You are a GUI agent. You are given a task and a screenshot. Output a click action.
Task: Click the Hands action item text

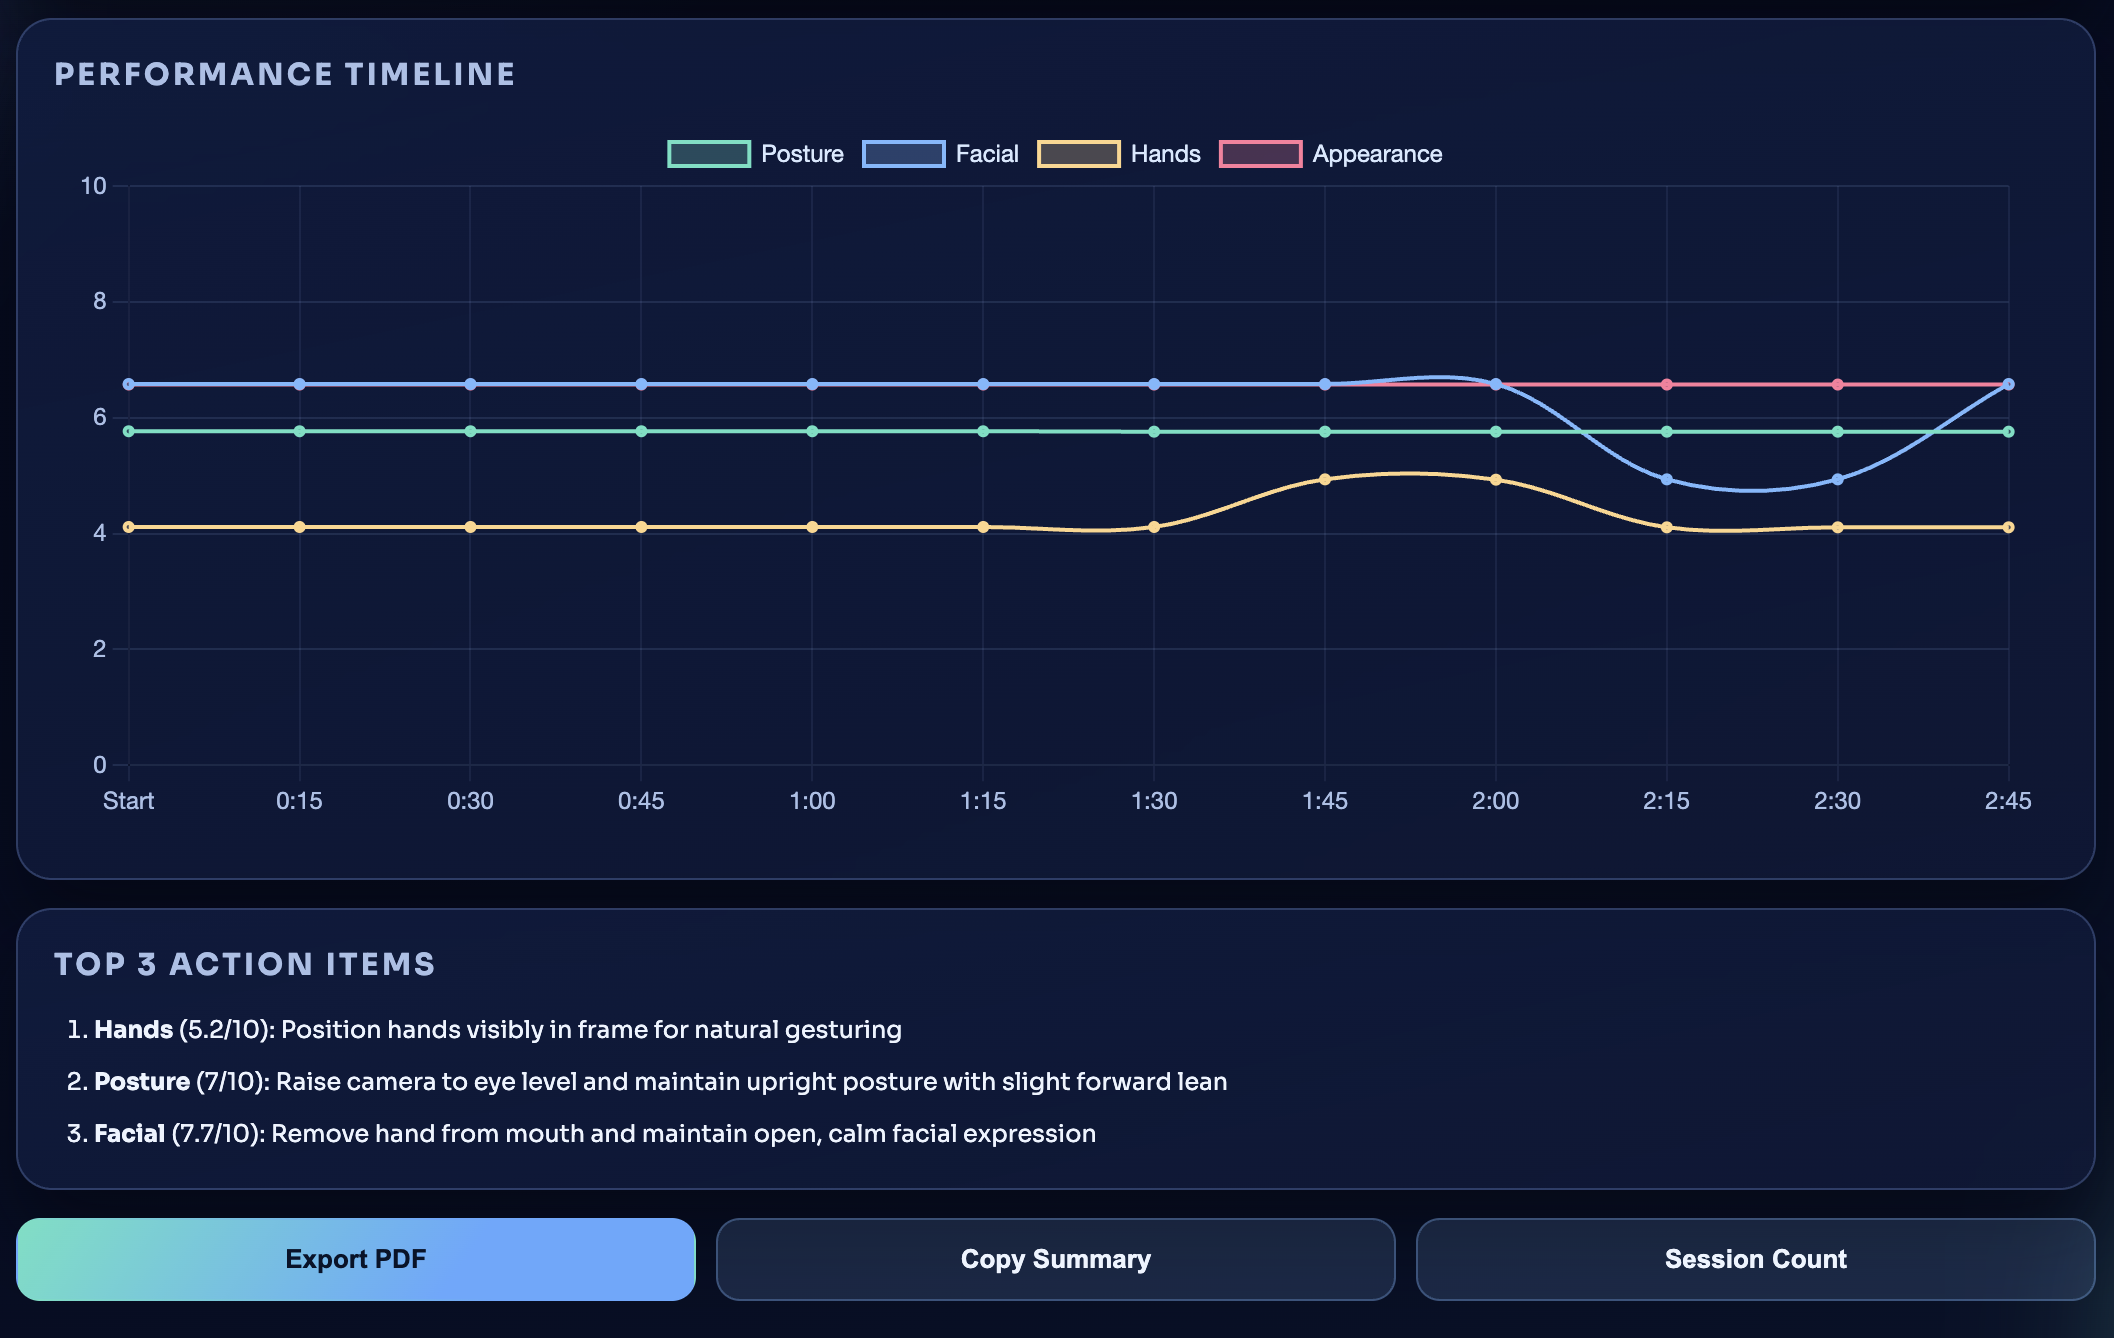(497, 1030)
